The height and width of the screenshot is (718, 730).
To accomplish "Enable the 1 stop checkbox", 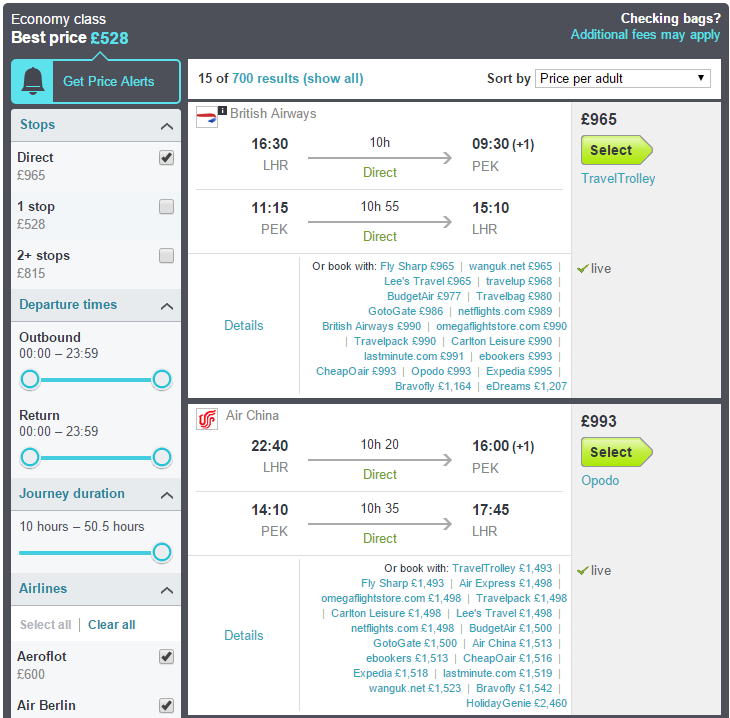I will pyautogui.click(x=166, y=207).
